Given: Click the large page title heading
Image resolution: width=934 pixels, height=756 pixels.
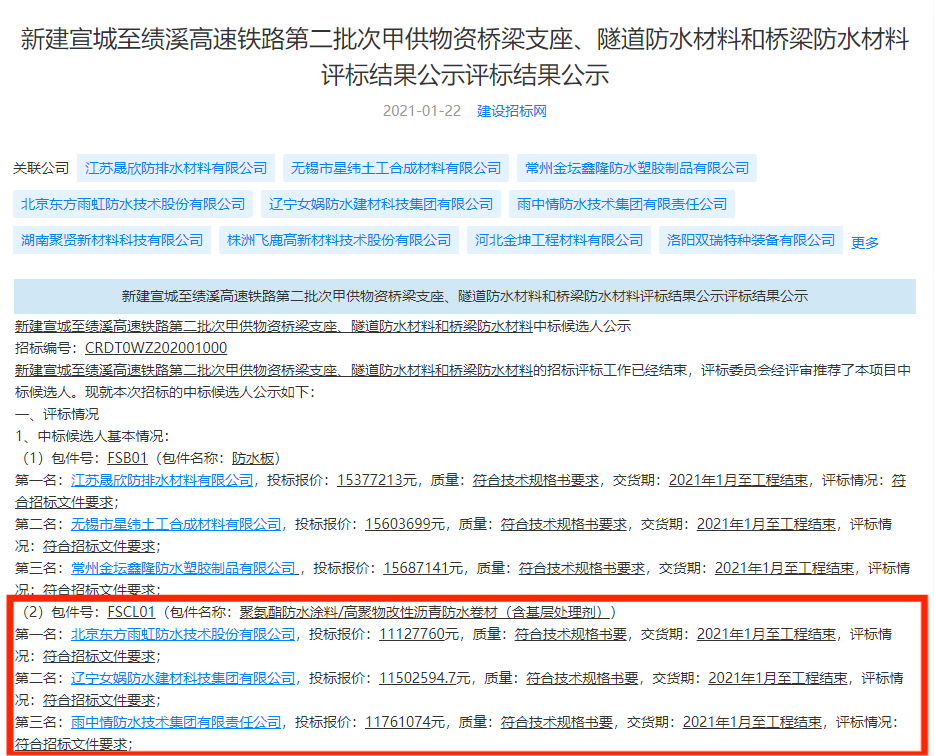Looking at the screenshot, I should pyautogui.click(x=465, y=57).
